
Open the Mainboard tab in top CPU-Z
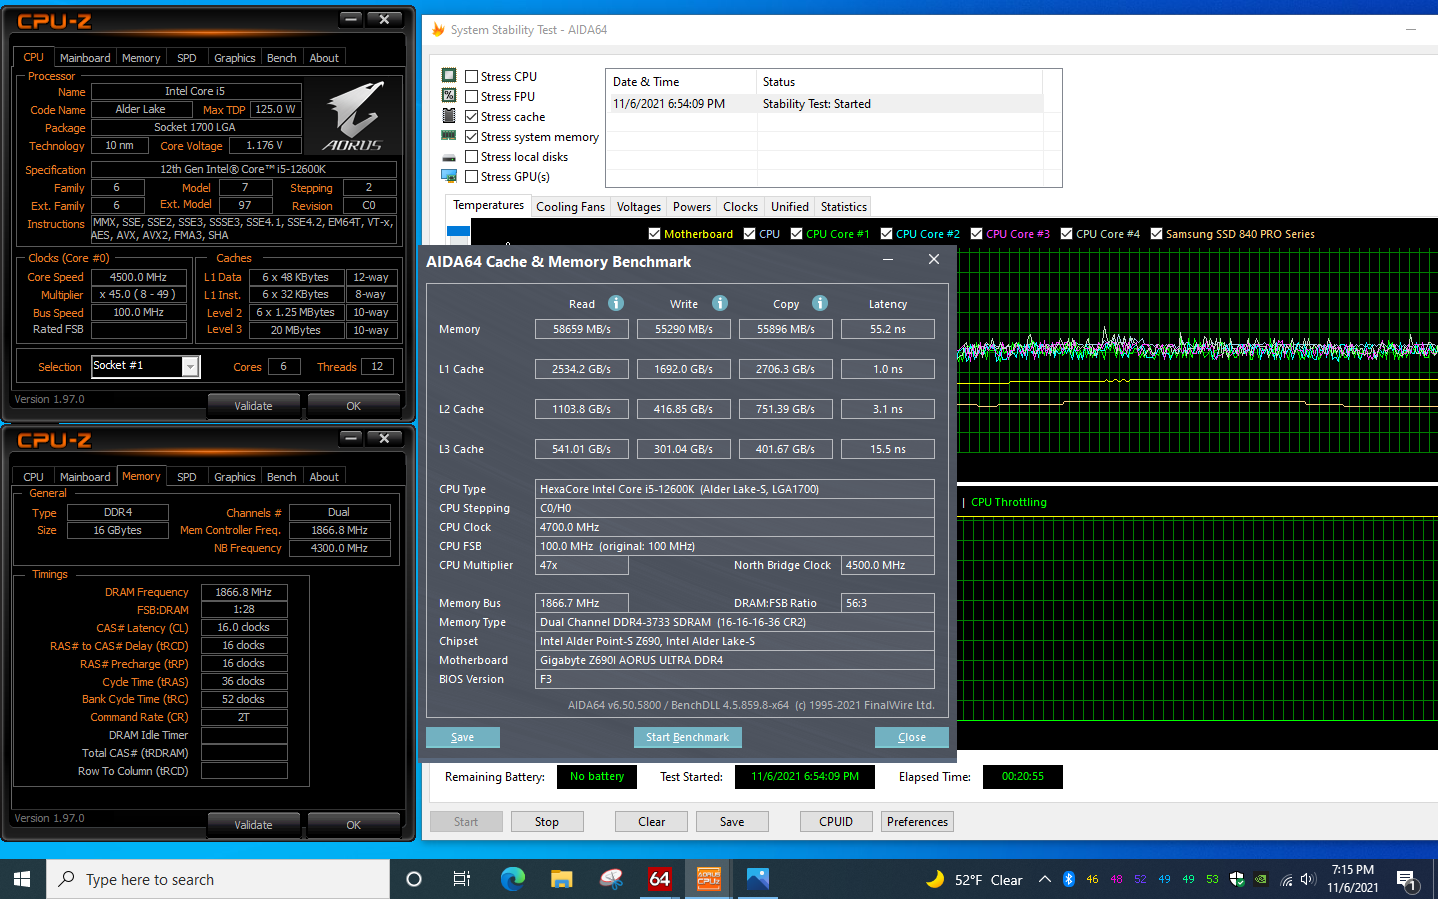click(85, 58)
